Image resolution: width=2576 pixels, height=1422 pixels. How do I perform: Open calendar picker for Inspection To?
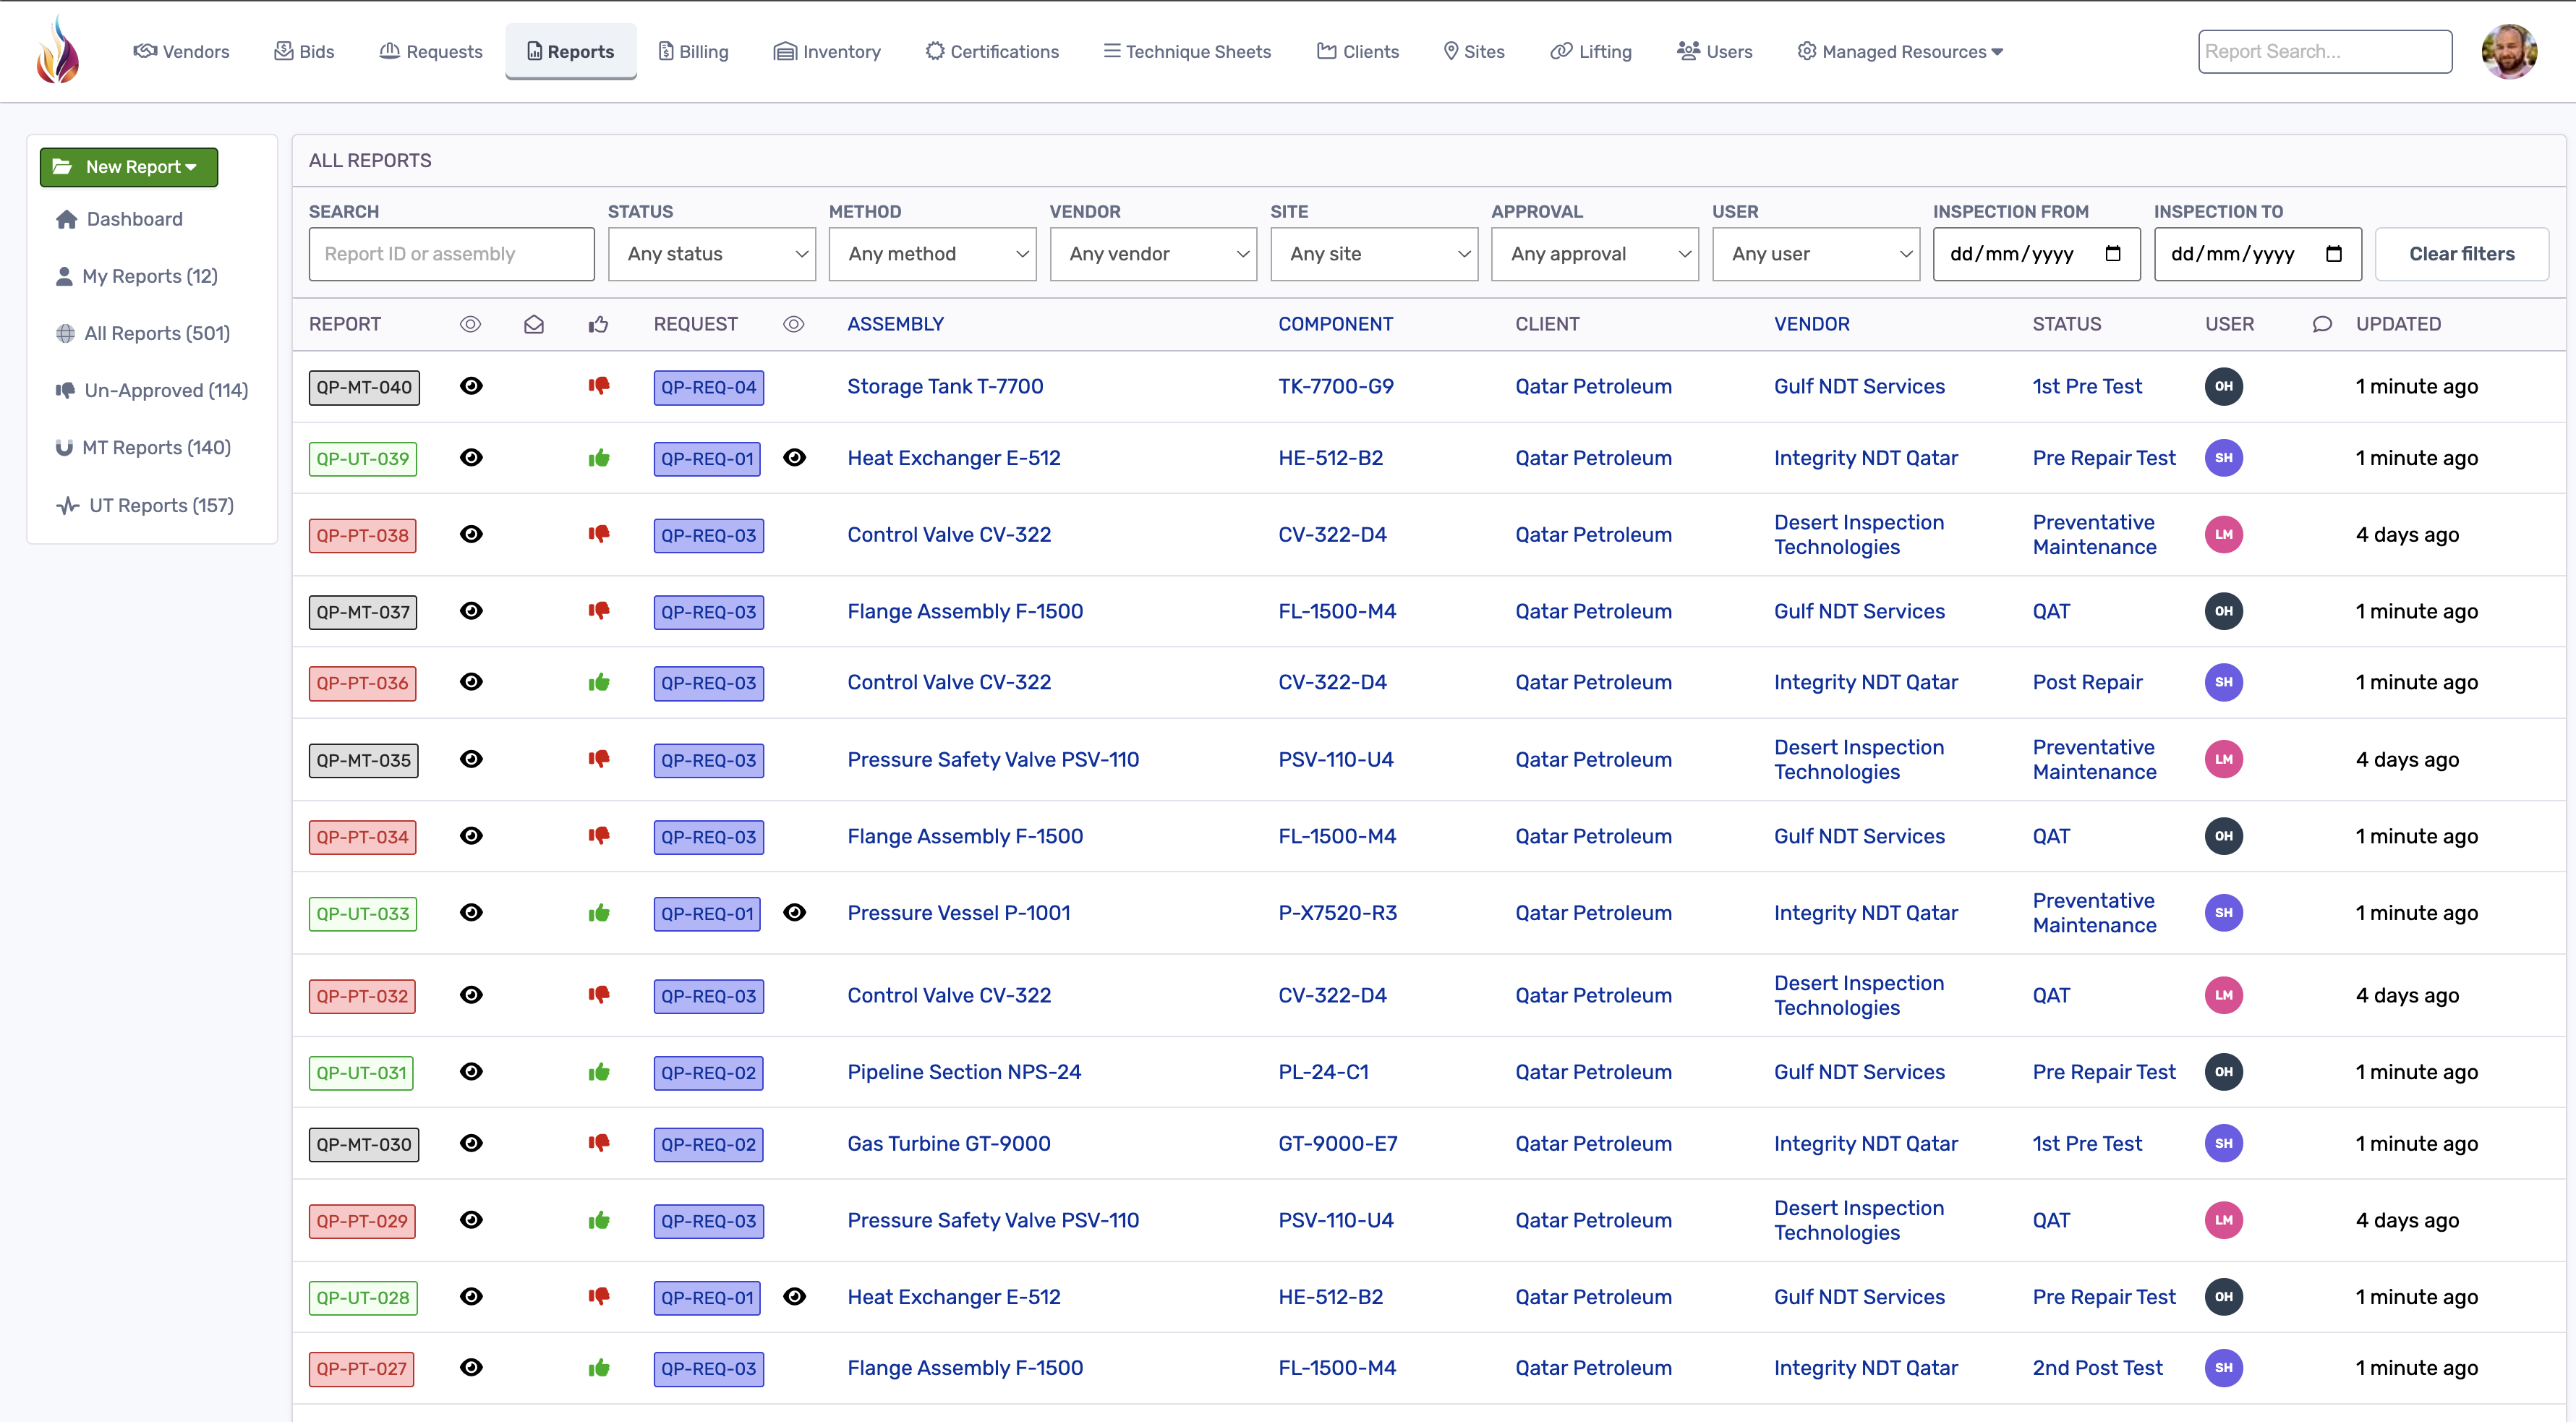[2334, 254]
